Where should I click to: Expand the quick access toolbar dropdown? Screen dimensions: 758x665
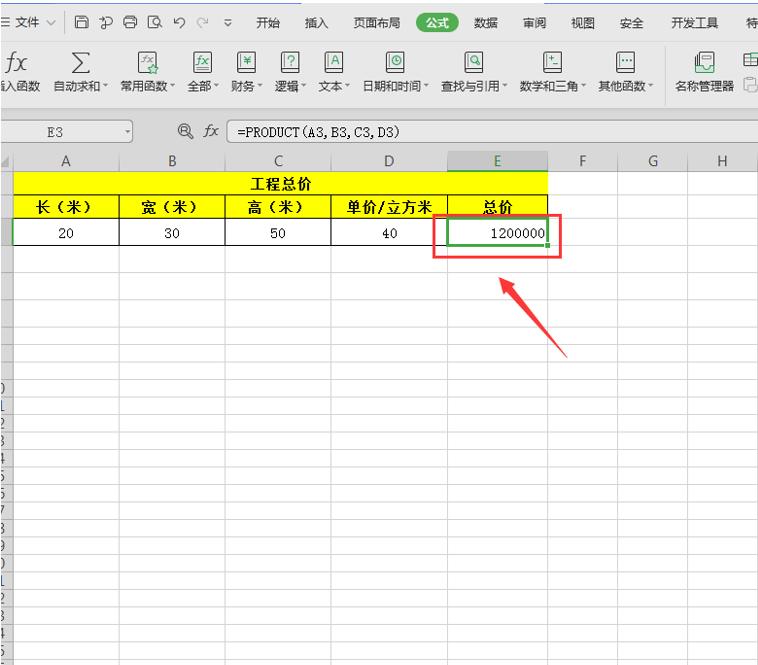click(228, 23)
